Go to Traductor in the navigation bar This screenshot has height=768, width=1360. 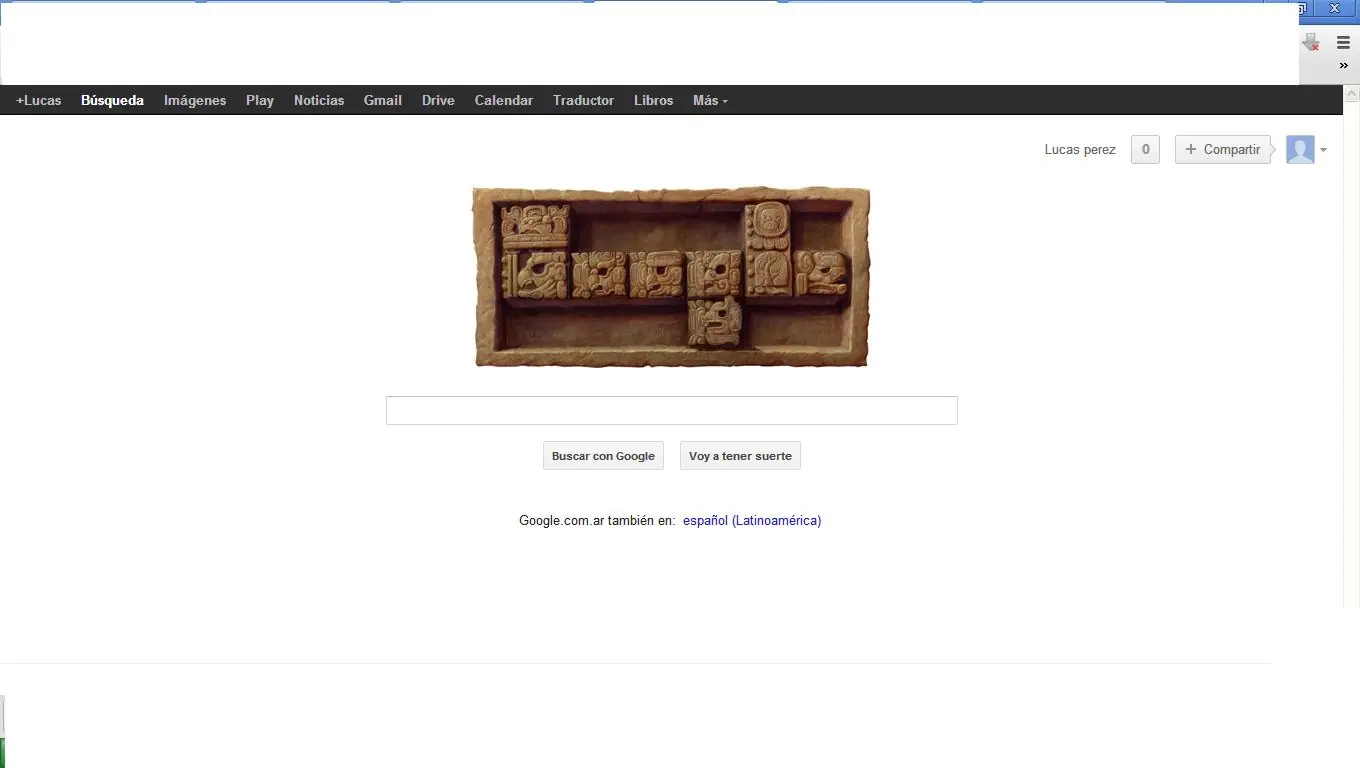(x=583, y=100)
